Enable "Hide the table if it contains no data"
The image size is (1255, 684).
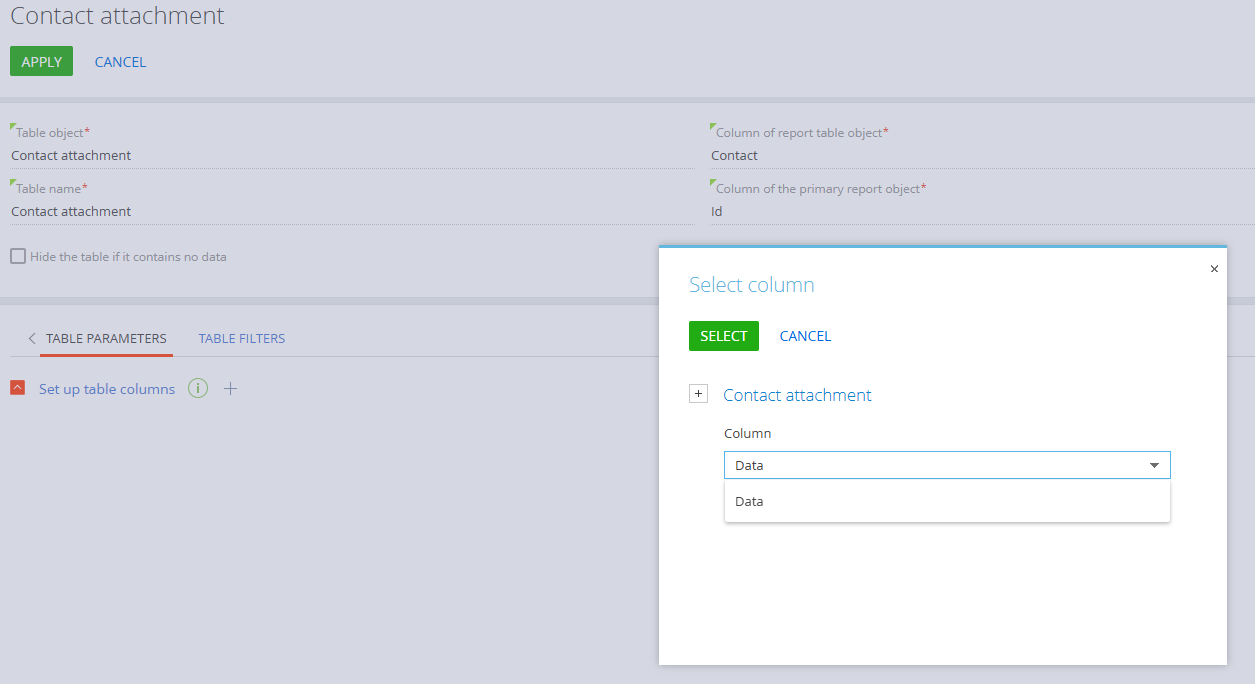pyautogui.click(x=17, y=256)
